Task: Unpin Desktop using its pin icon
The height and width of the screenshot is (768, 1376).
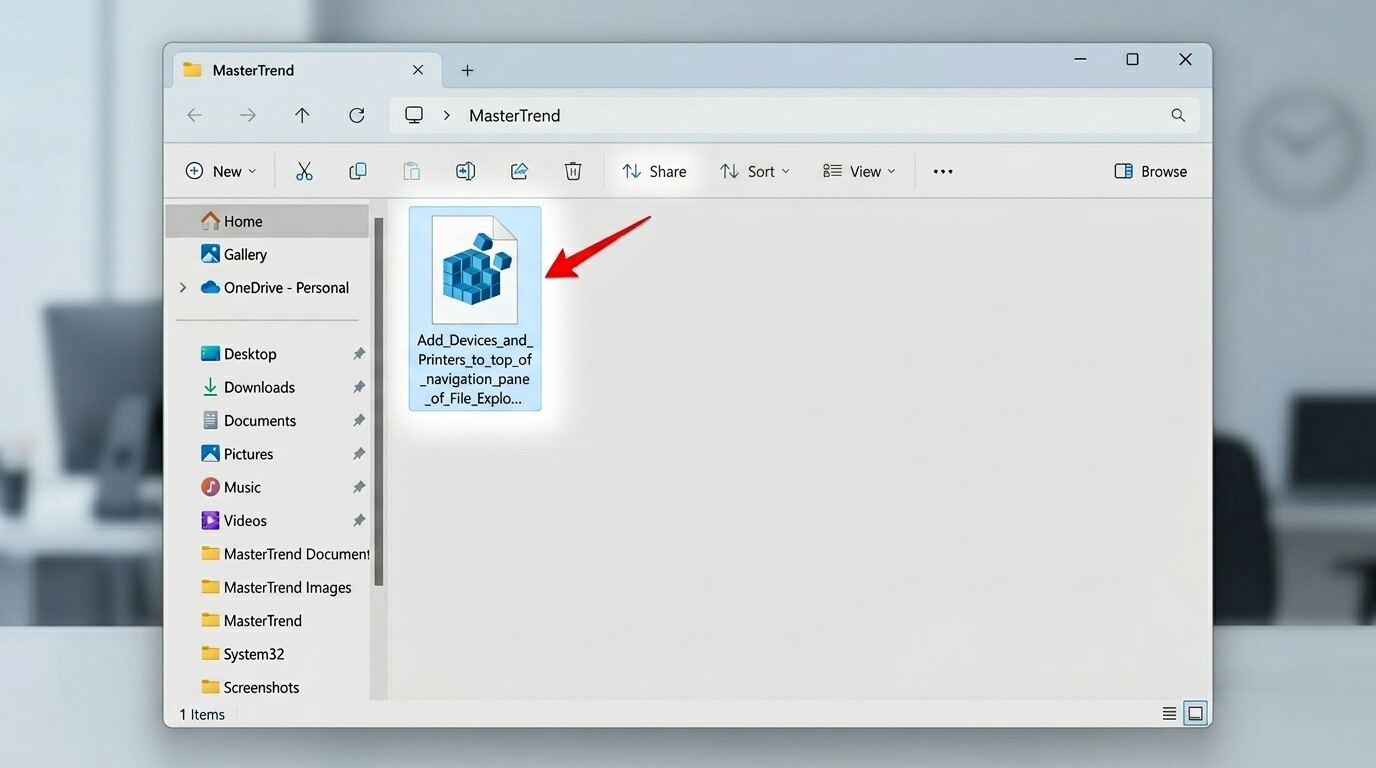Action: [x=359, y=354]
